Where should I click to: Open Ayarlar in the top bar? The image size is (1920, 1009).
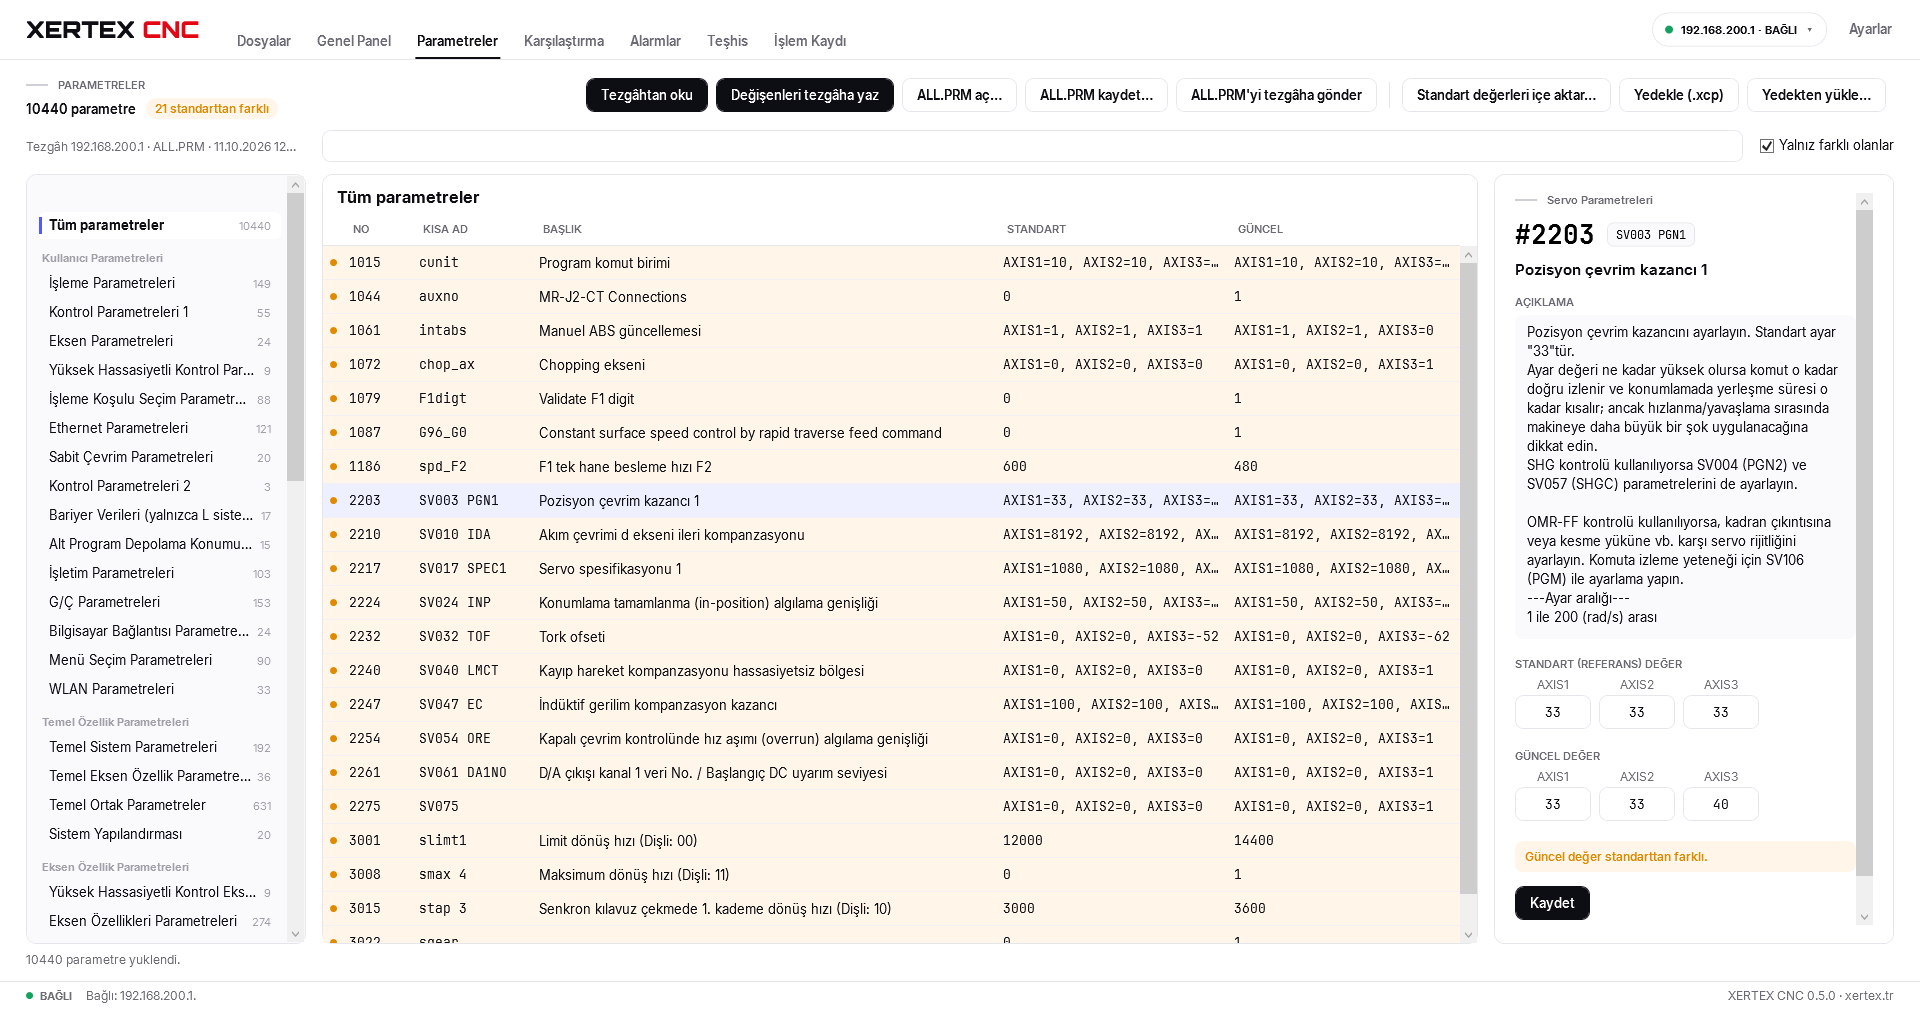click(x=1870, y=30)
